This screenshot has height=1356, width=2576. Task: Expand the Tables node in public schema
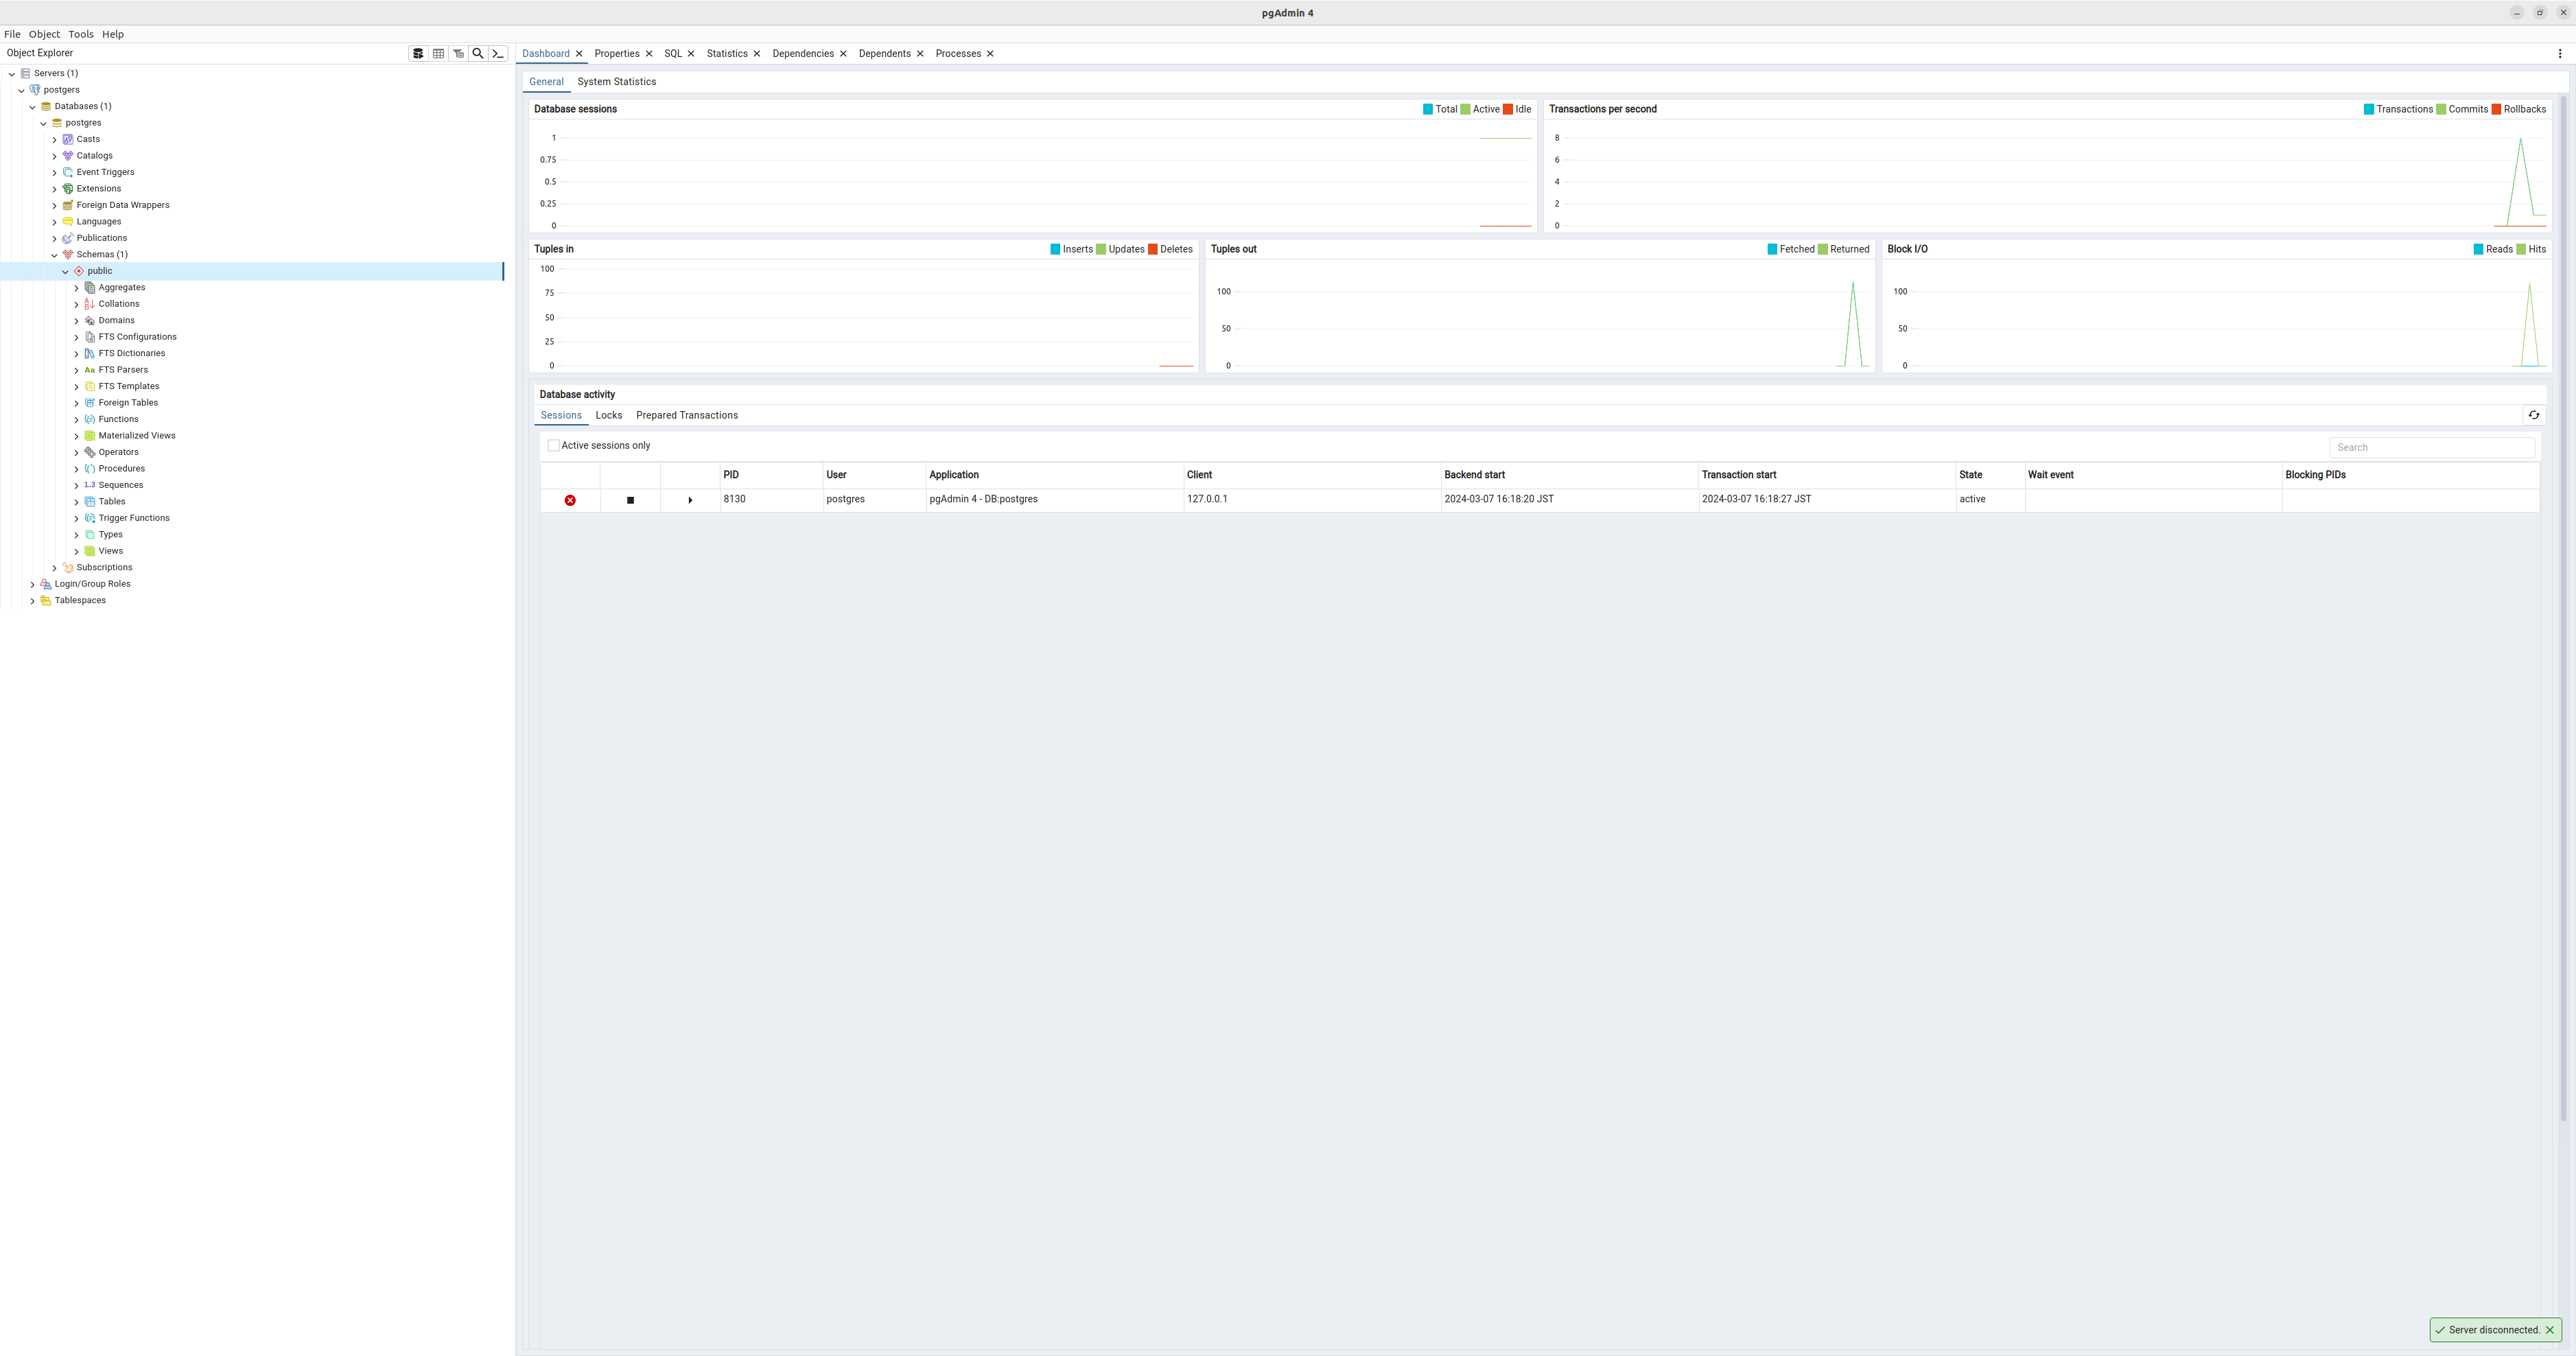[x=76, y=502]
